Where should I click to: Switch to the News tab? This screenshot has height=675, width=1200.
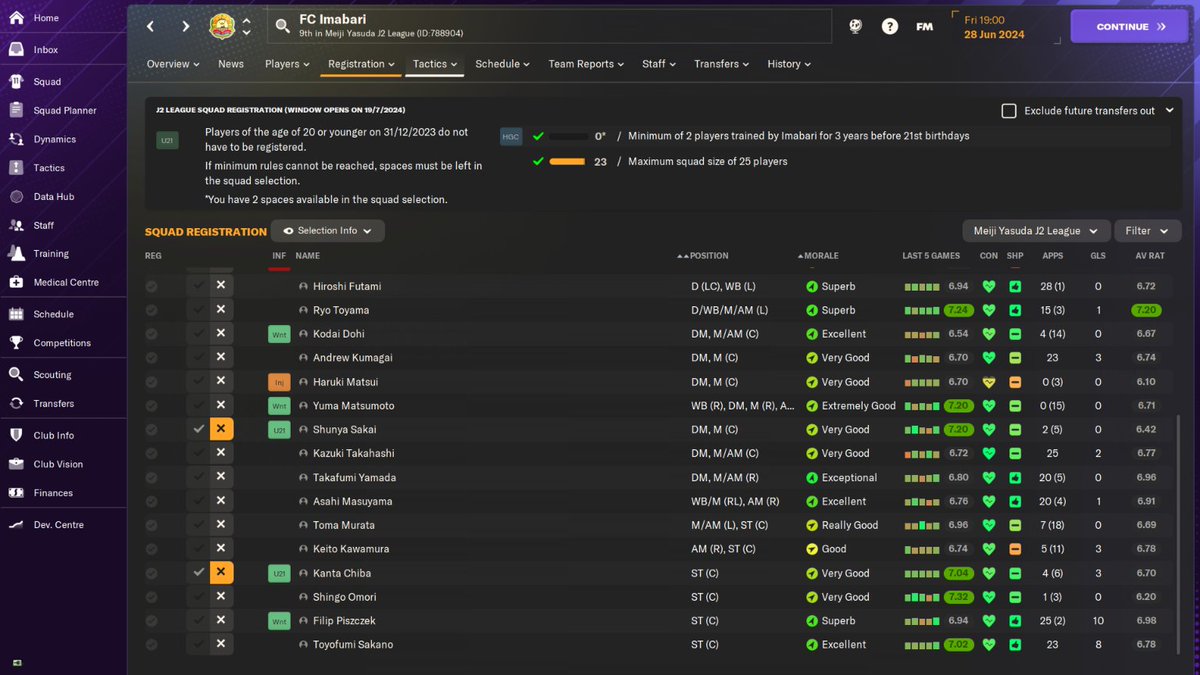pos(231,64)
